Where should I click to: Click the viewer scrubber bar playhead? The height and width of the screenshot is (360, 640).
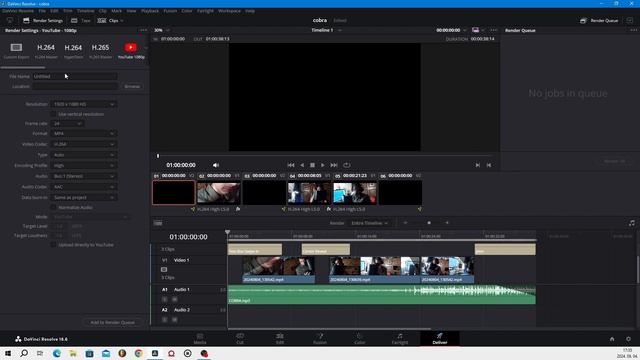tap(158, 156)
